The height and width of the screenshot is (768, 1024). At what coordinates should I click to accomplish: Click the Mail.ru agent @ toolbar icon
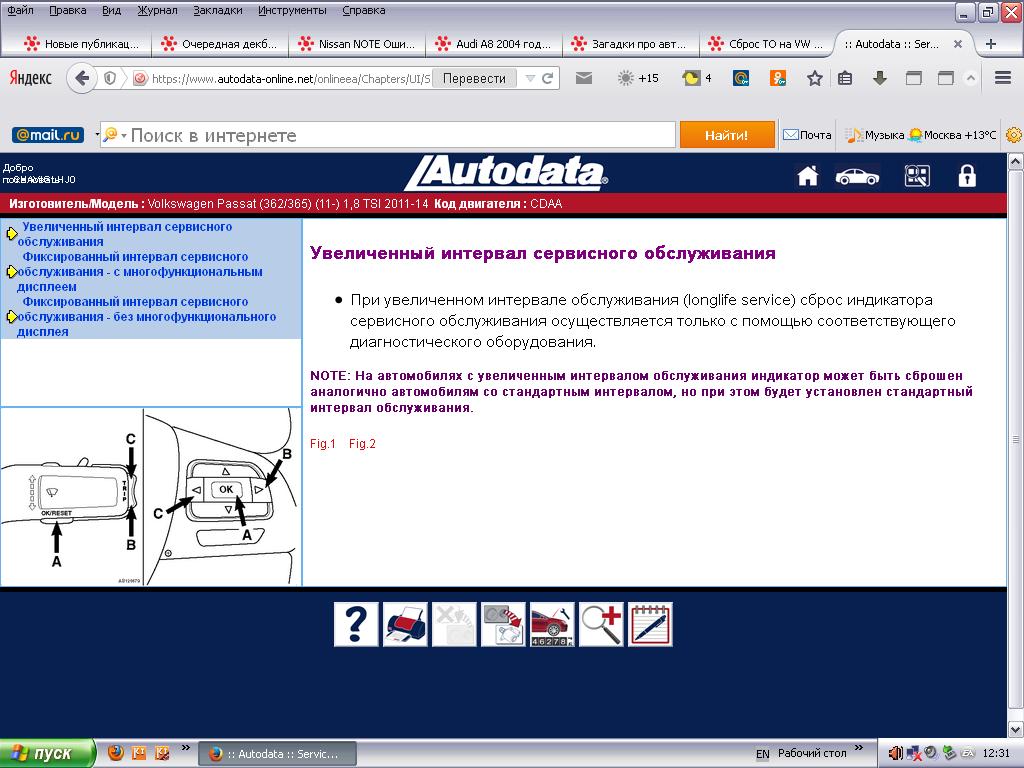[741, 78]
